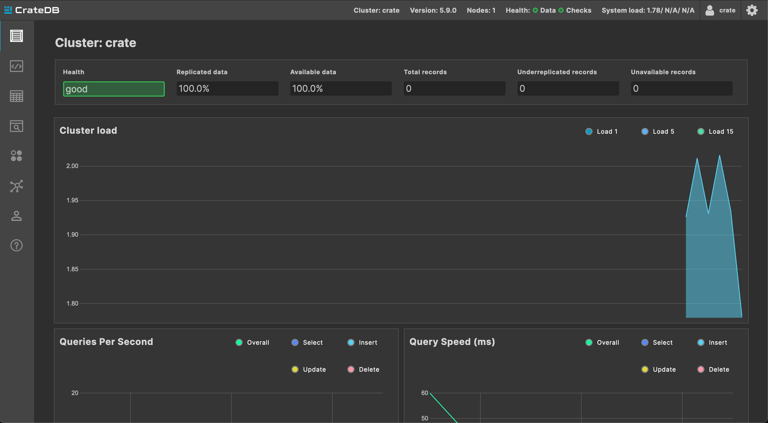
Task: Open the Views icon in sidebar
Action: pyautogui.click(x=16, y=126)
